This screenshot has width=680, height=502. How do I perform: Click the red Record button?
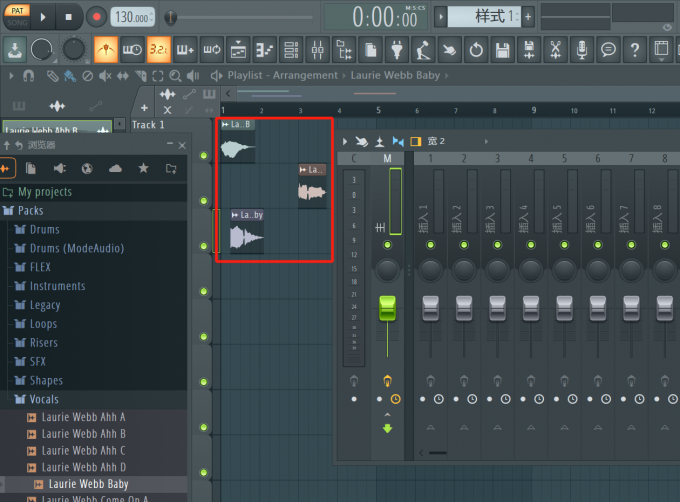pyautogui.click(x=96, y=17)
